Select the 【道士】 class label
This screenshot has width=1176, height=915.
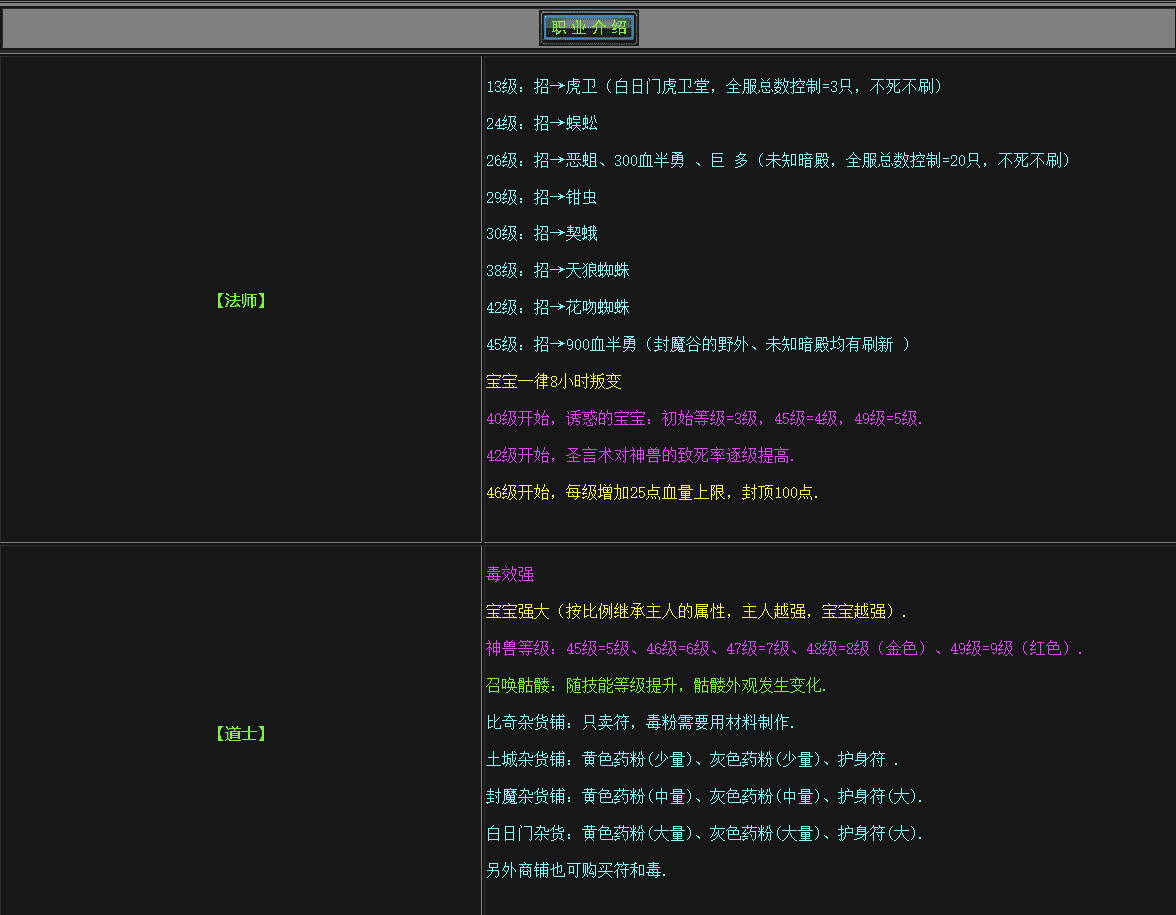(x=241, y=734)
